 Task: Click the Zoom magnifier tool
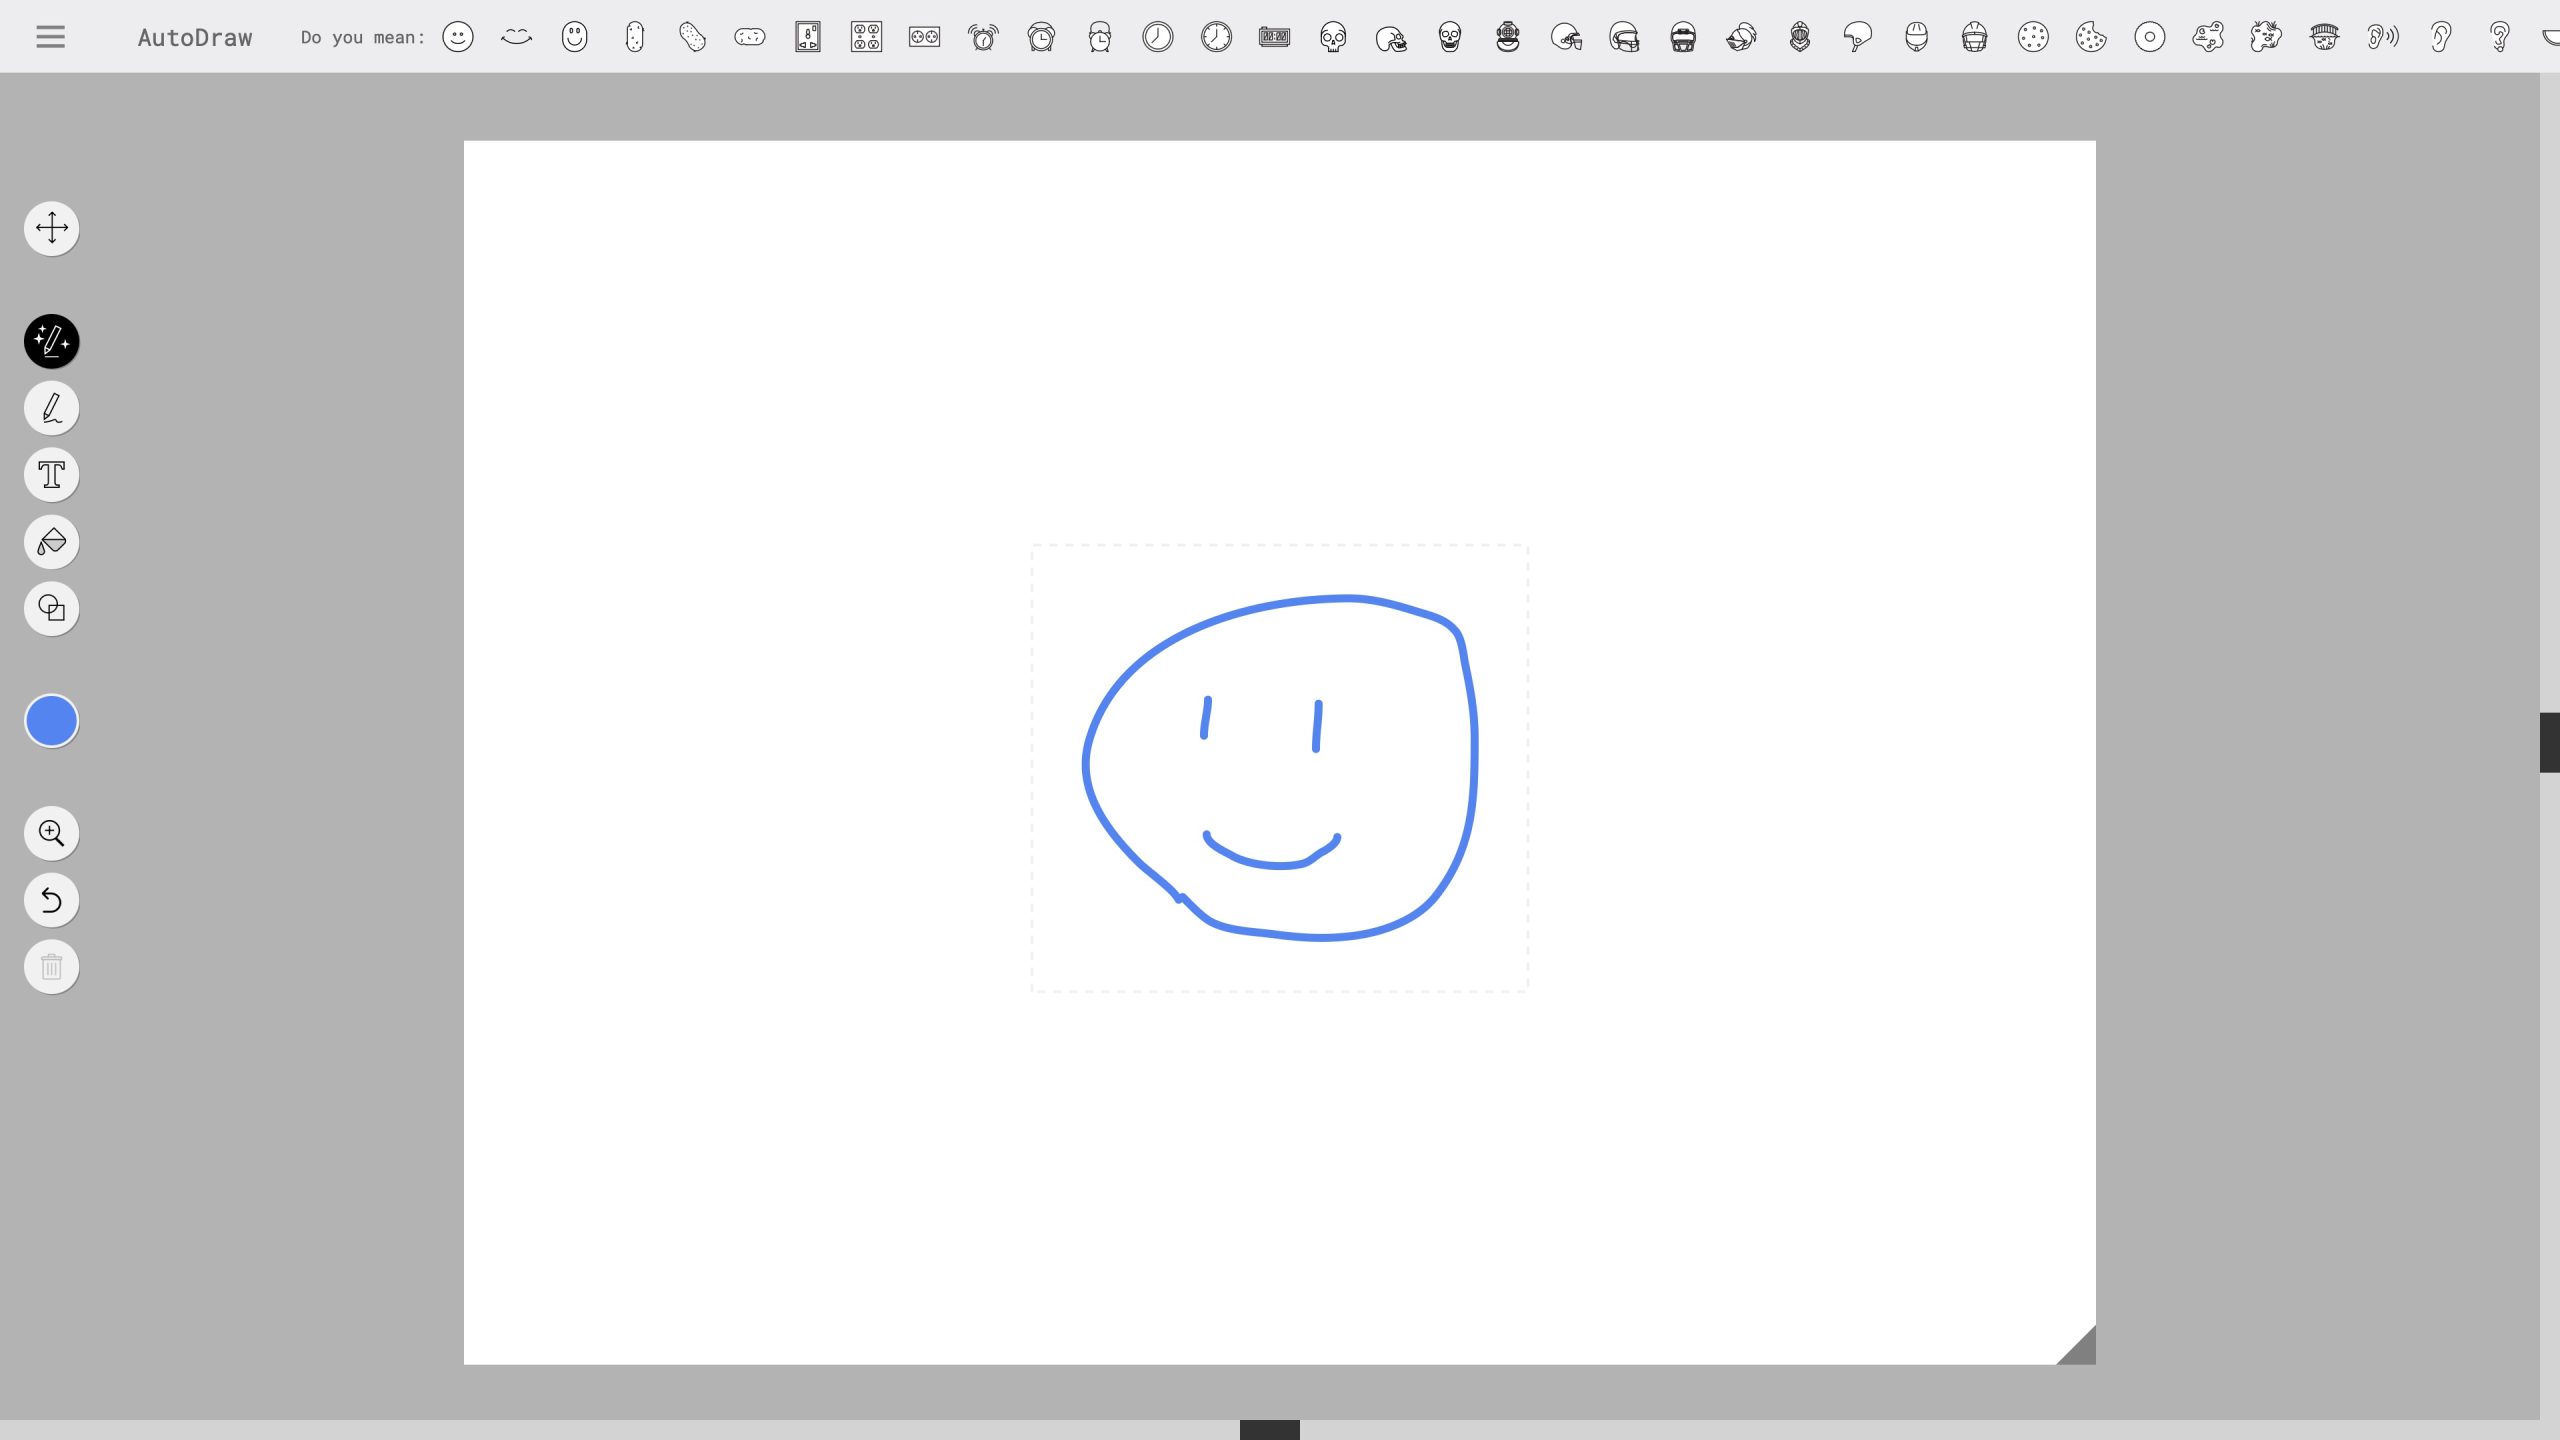(x=52, y=833)
